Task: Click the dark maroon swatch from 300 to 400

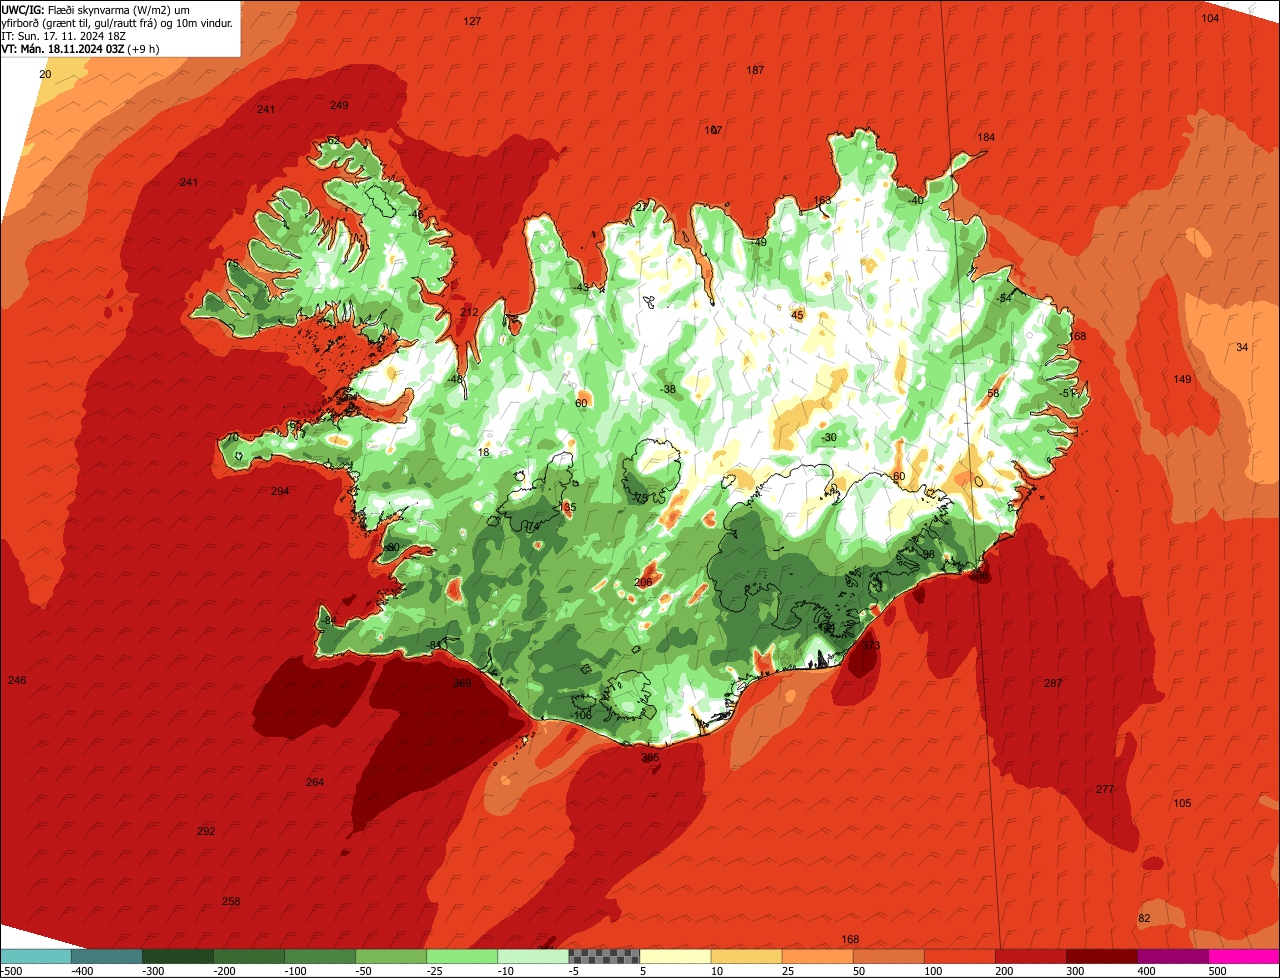Action: (1101, 956)
